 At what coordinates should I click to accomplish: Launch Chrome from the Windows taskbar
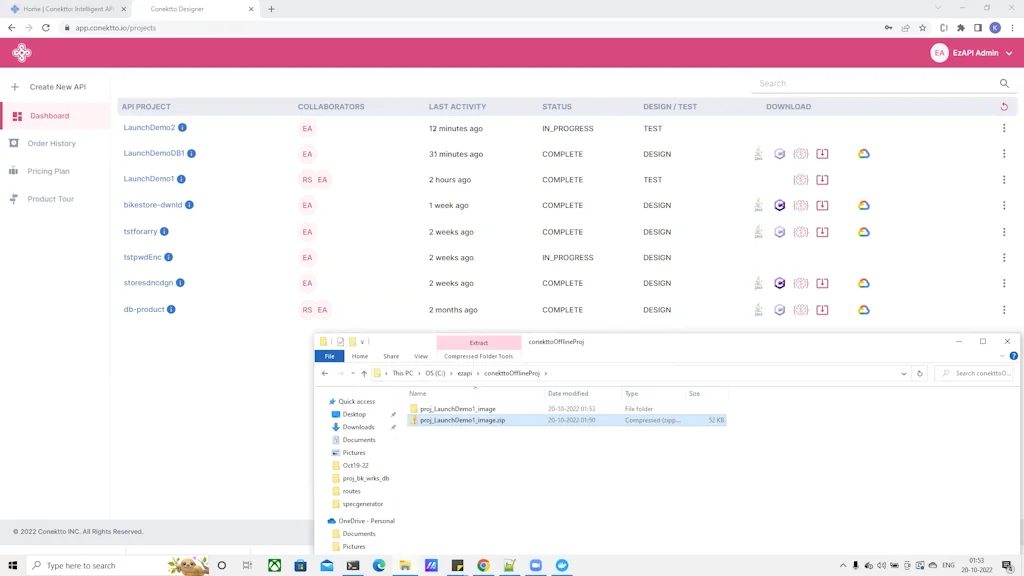tap(484, 565)
